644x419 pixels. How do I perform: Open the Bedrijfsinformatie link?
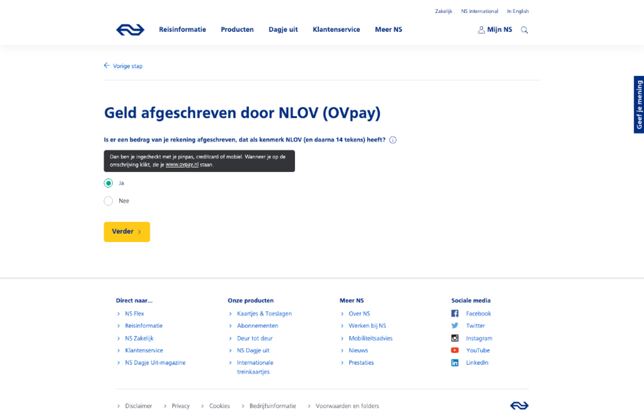273,406
